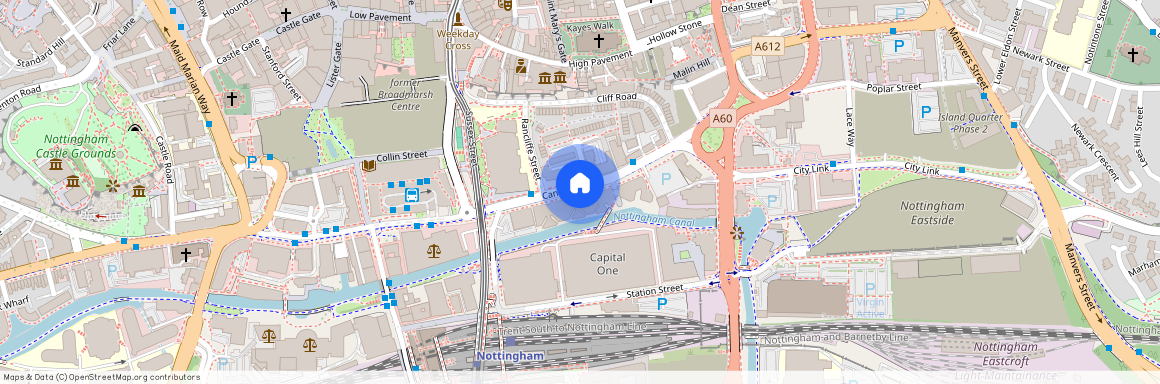The image size is (1160, 384).
Task: Click the Nottingham Castle Grounds label
Action: pyautogui.click(x=76, y=146)
